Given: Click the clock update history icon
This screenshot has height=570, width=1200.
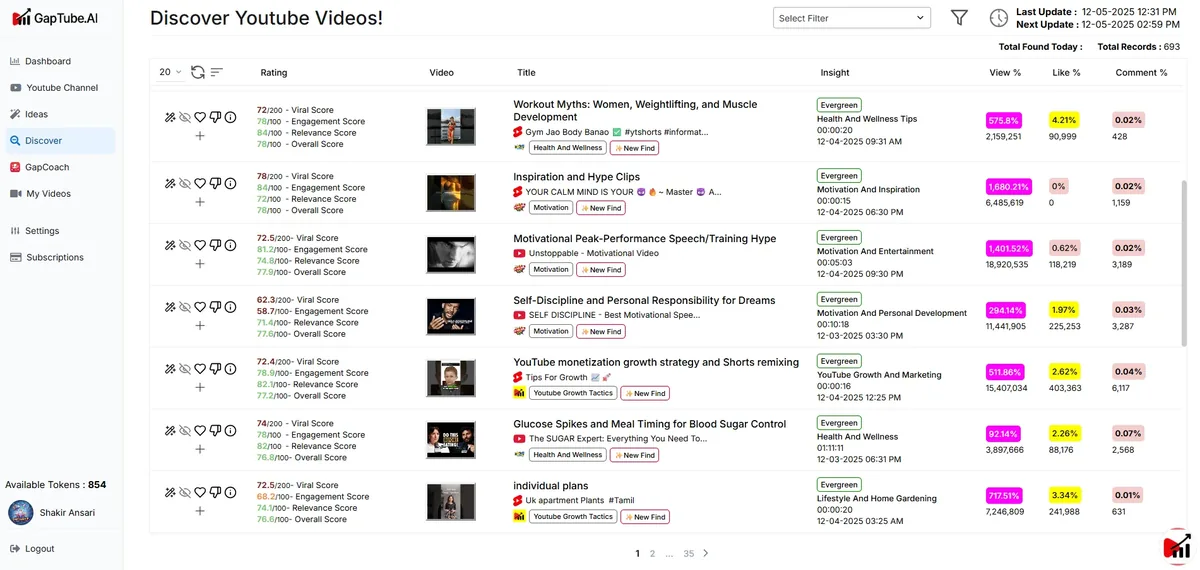Looking at the screenshot, I should (998, 17).
